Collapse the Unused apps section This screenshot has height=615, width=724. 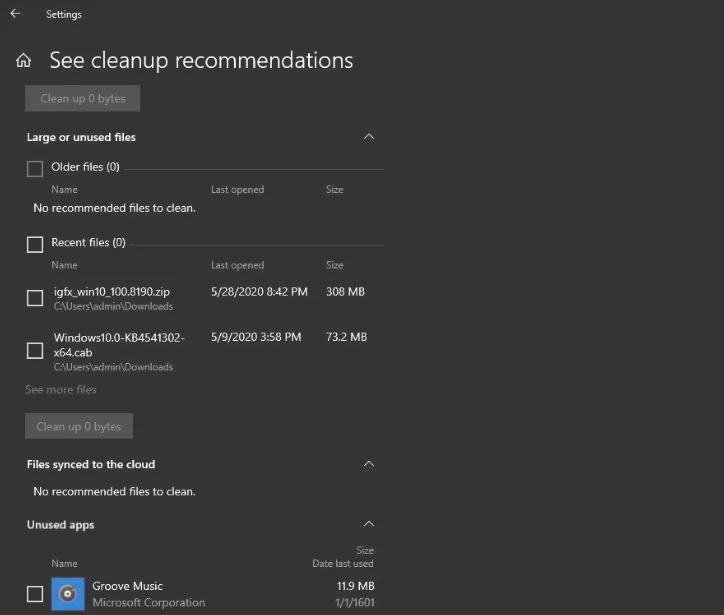coord(369,524)
